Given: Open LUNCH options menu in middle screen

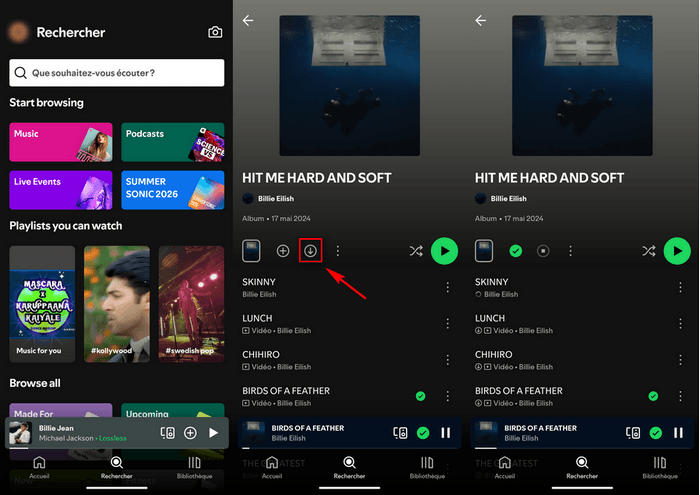Looking at the screenshot, I should point(448,324).
